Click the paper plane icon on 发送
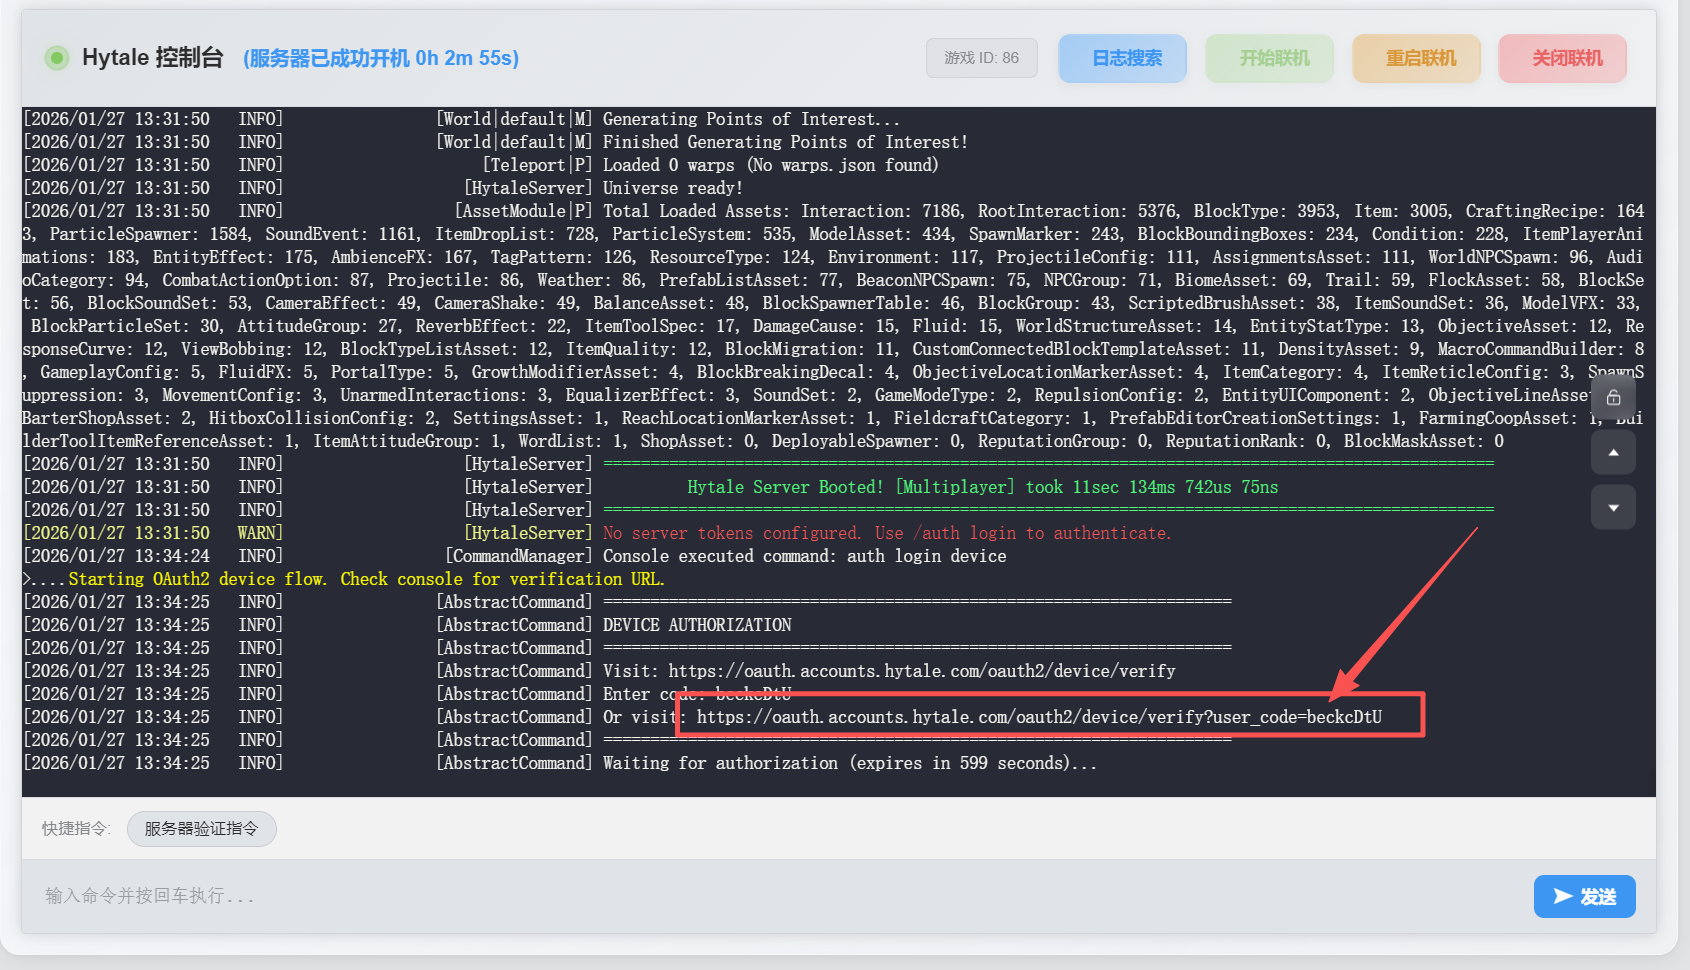Image resolution: width=1690 pixels, height=970 pixels. click(1562, 896)
